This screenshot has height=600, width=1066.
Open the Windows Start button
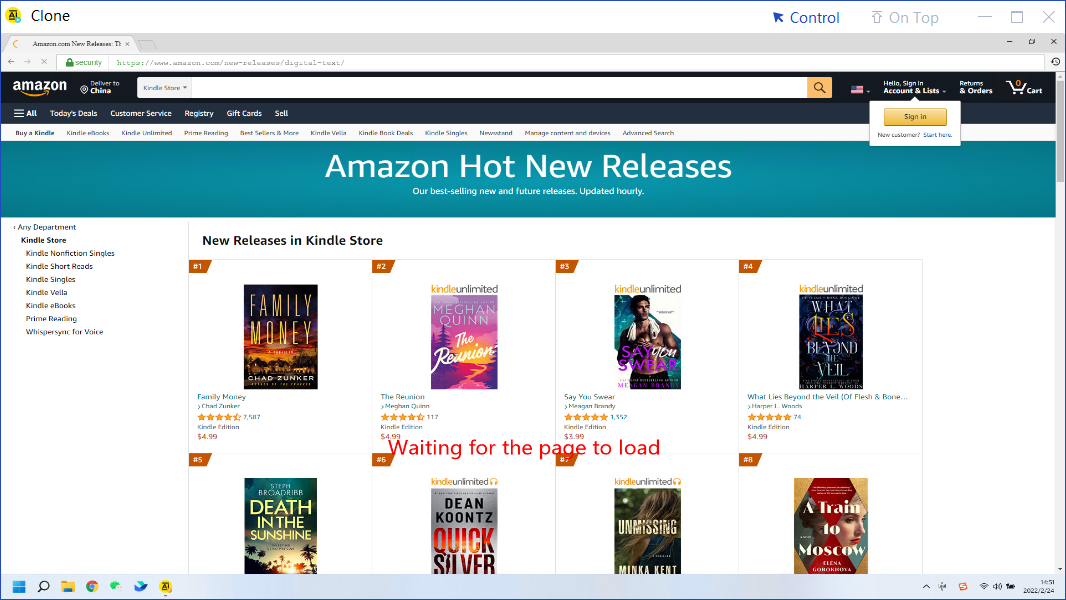pyautogui.click(x=19, y=586)
